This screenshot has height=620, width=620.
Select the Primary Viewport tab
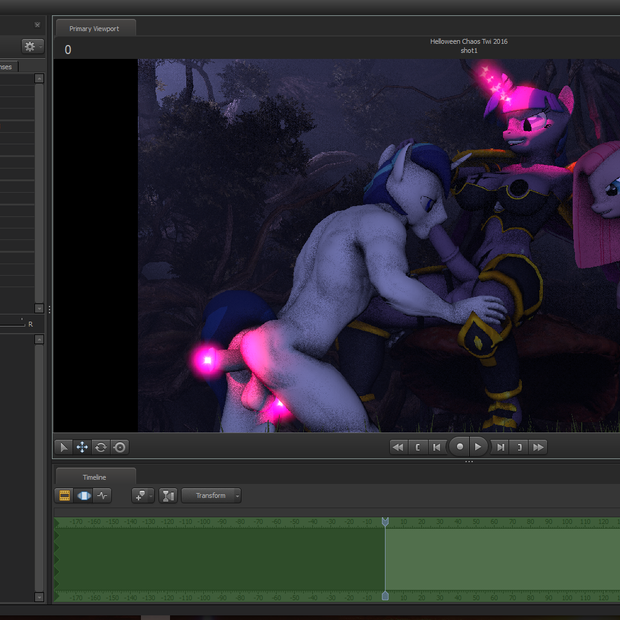coord(94,29)
